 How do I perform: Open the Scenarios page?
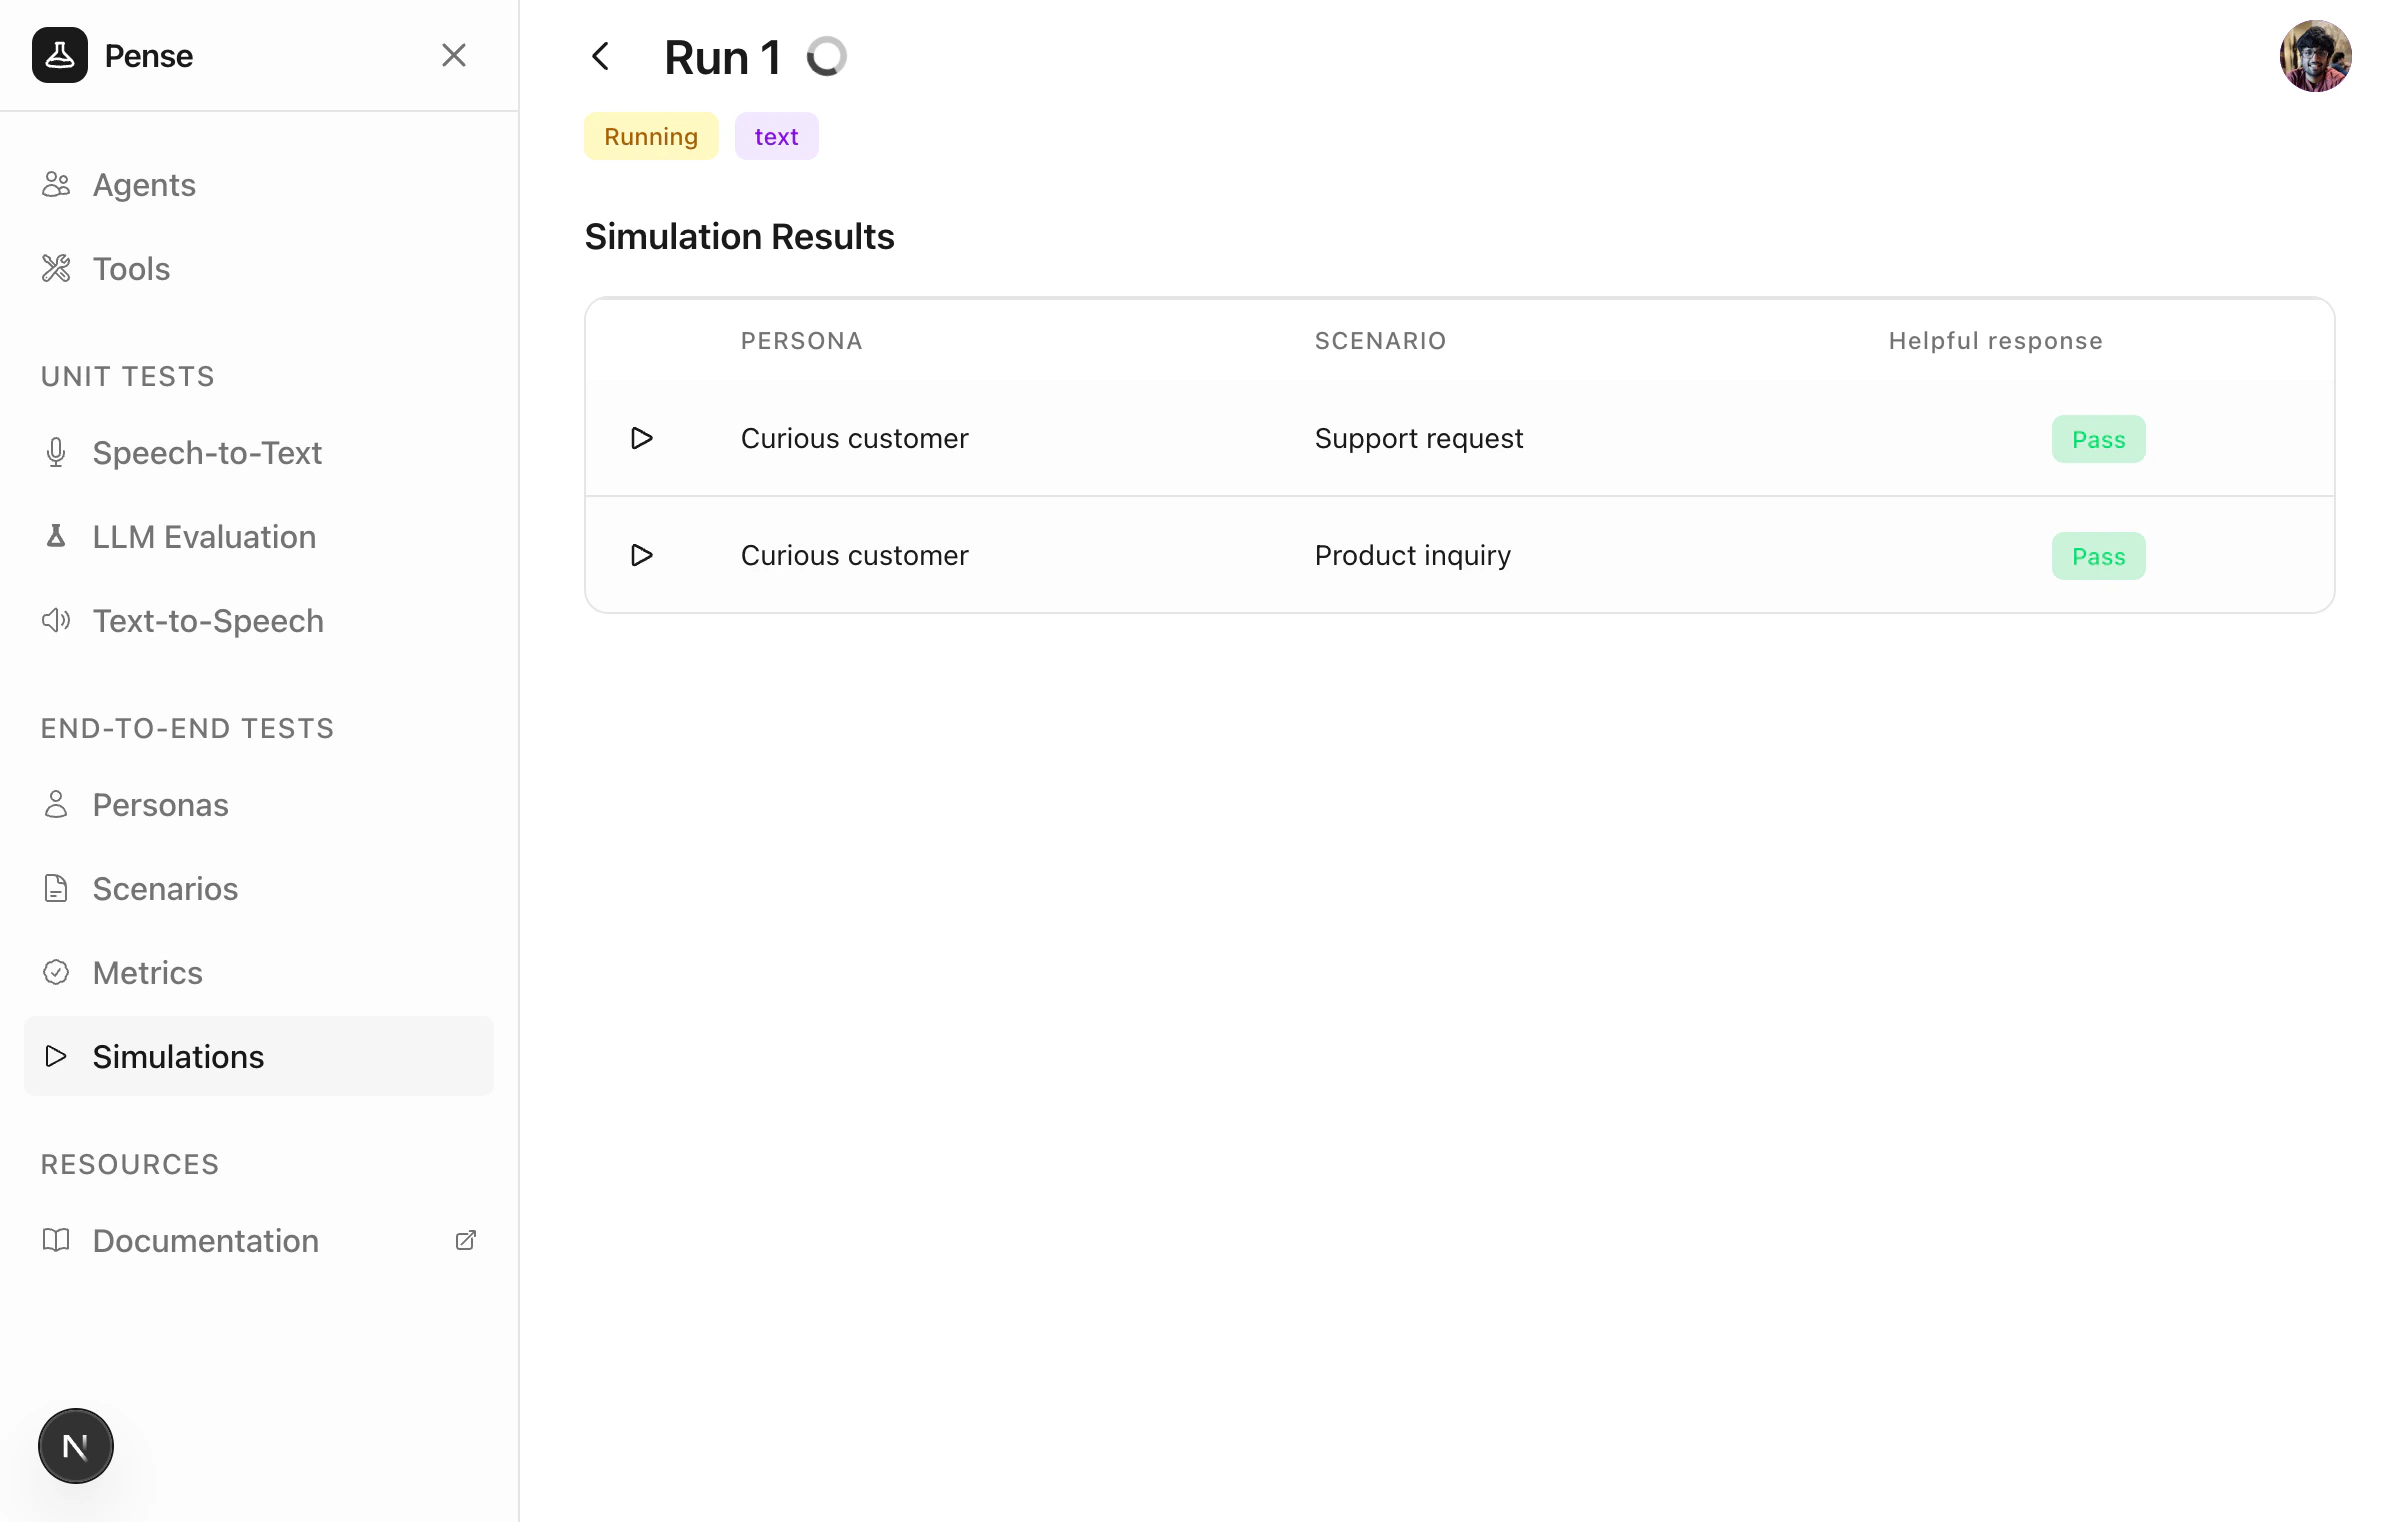[x=165, y=889]
